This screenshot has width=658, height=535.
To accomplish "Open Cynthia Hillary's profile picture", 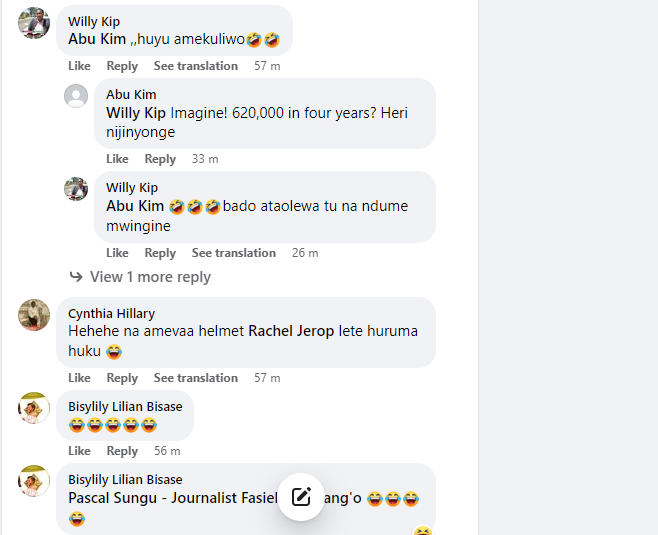I will pos(34,315).
